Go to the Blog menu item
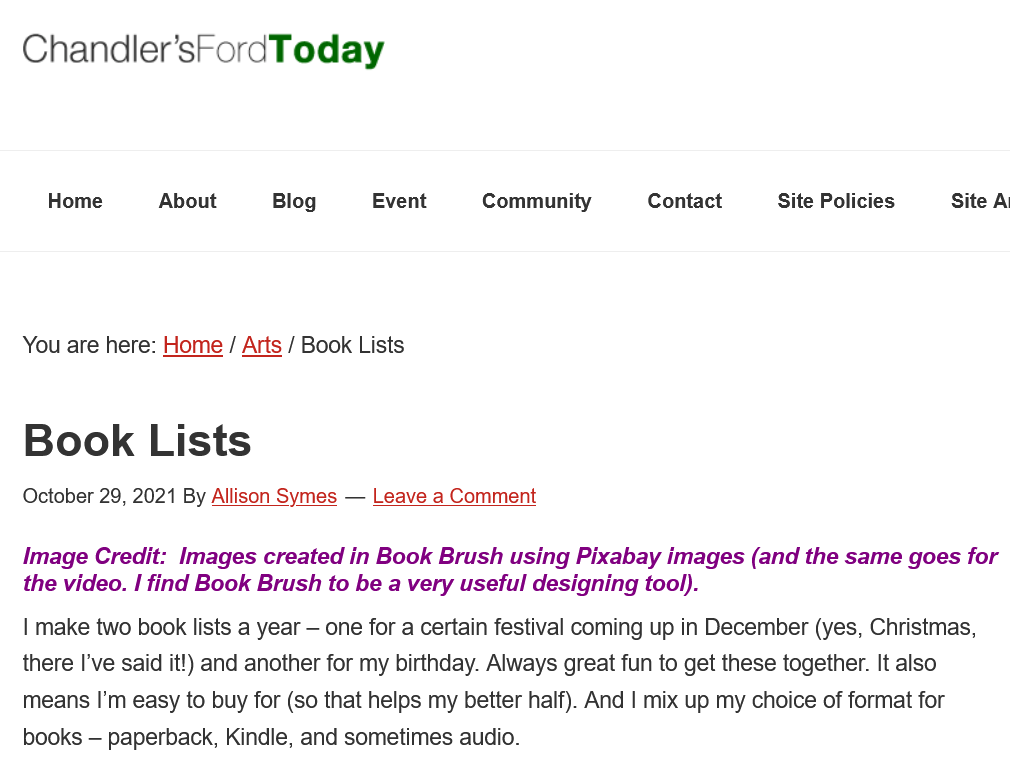This screenshot has width=1010, height=768. click(x=294, y=201)
